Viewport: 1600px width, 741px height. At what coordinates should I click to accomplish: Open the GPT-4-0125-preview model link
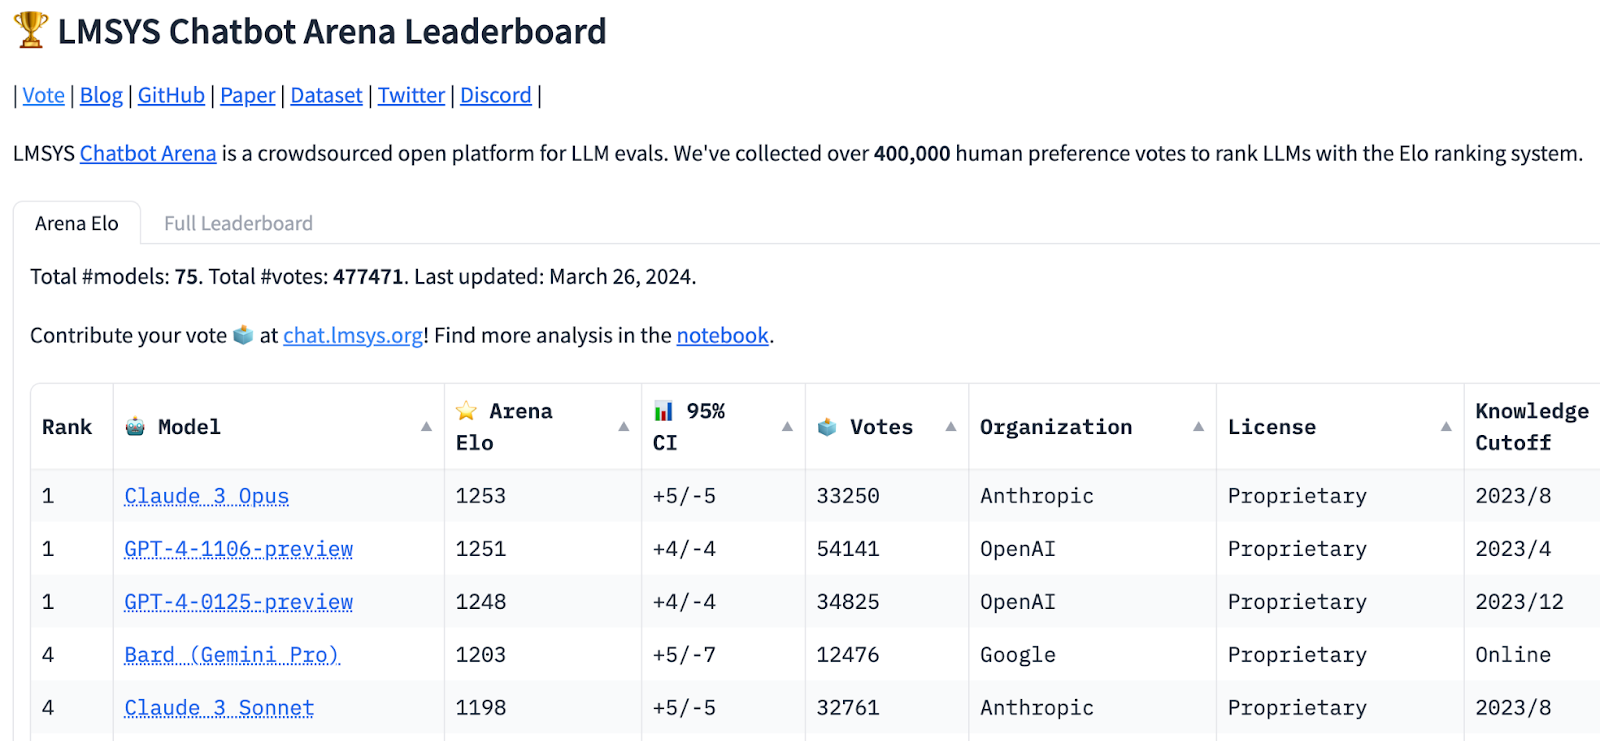pyautogui.click(x=239, y=602)
